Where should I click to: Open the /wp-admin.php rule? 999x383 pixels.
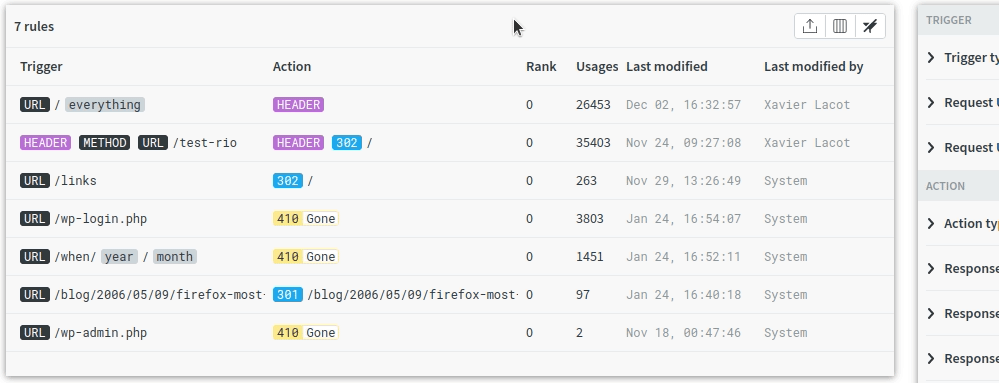101,333
